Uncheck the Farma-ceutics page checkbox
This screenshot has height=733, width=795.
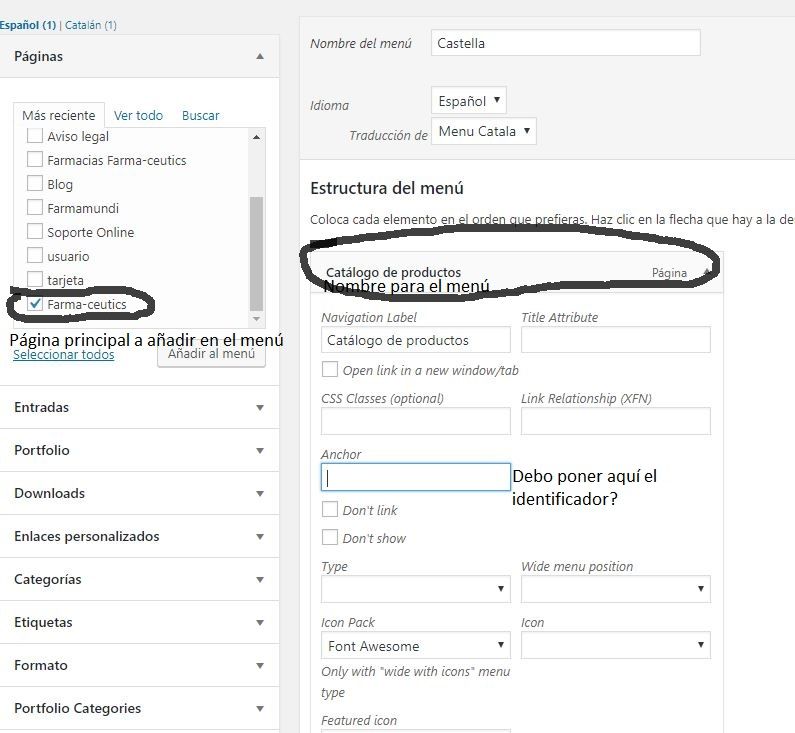pos(34,304)
